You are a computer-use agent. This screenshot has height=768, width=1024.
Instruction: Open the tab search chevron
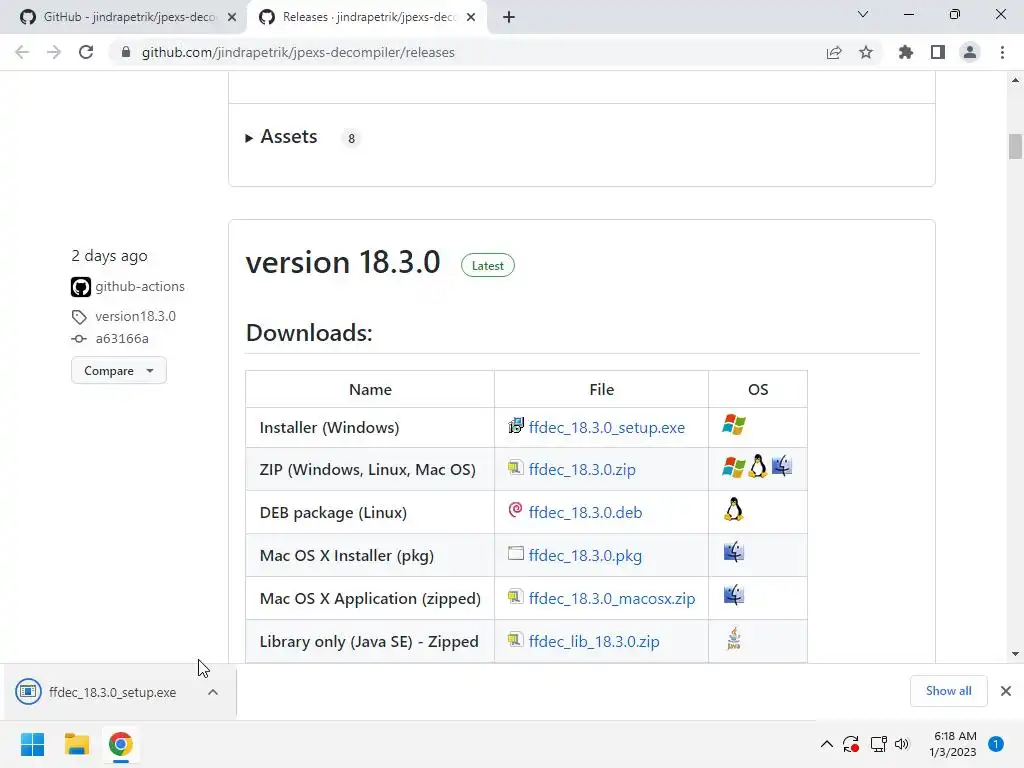(863, 14)
